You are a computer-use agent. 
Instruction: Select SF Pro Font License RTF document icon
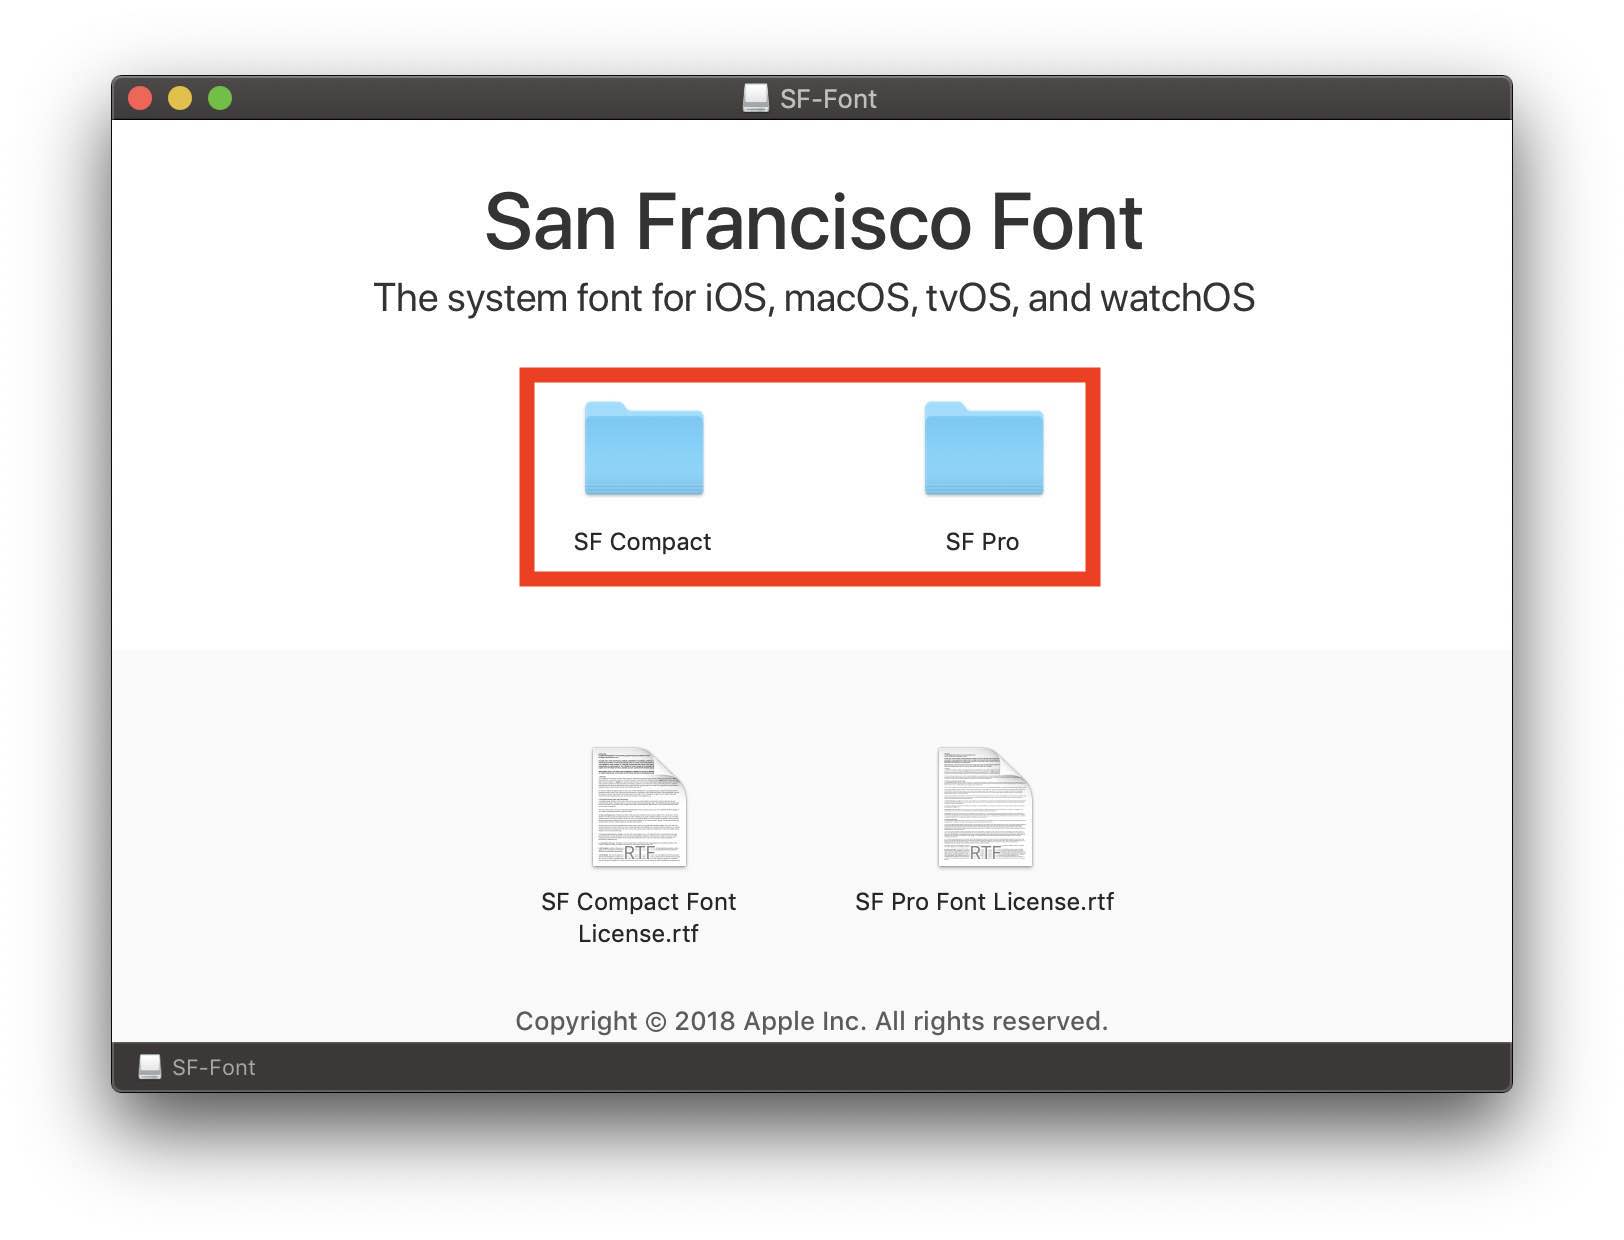[985, 807]
